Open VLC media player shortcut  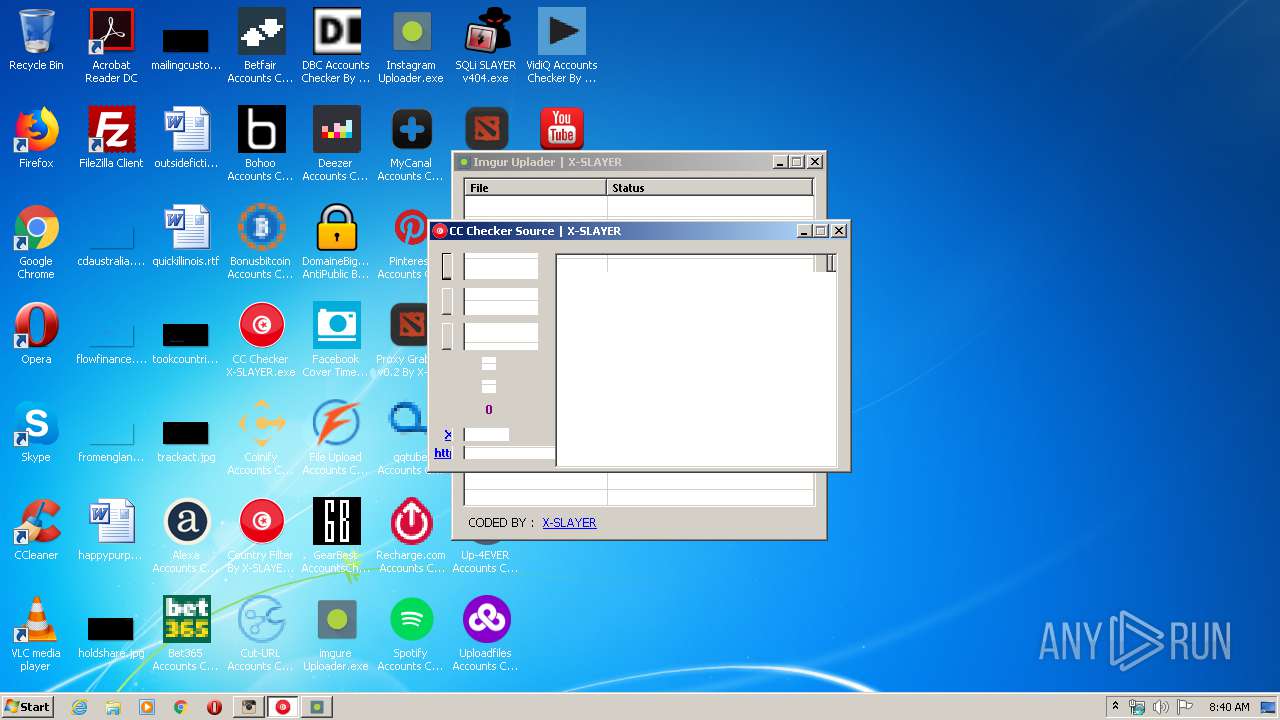36,634
